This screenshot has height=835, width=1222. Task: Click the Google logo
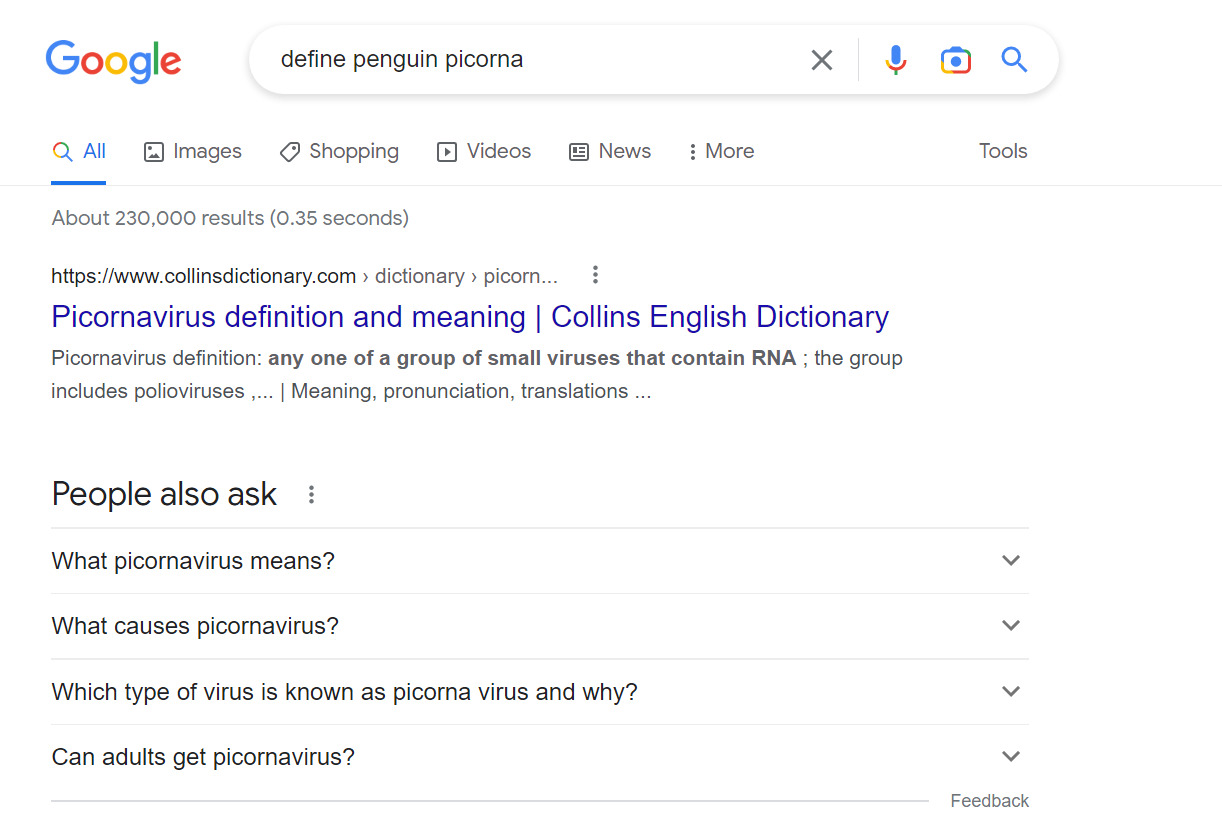tap(113, 61)
